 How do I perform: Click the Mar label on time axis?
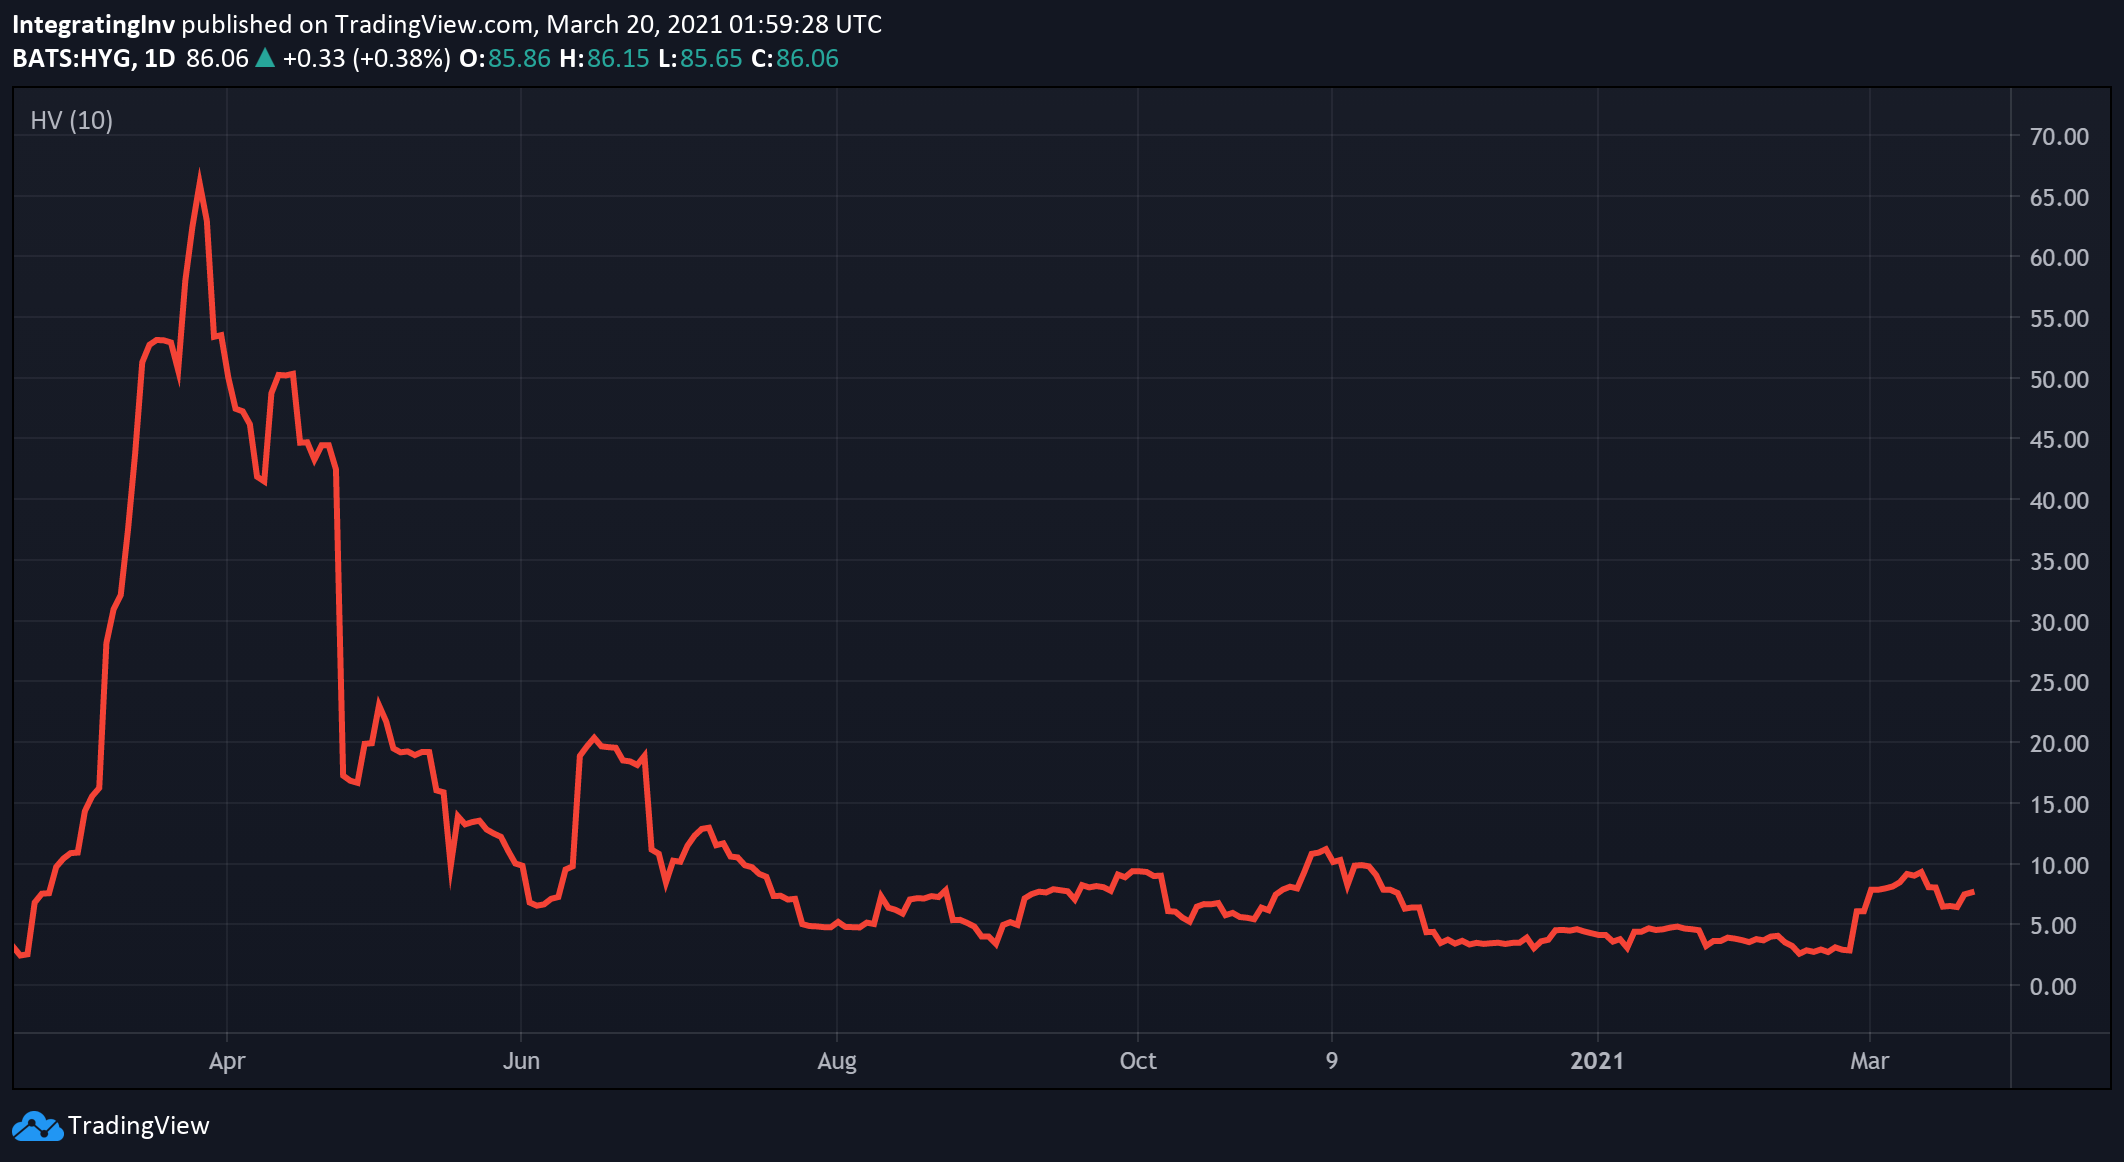click(1868, 1061)
